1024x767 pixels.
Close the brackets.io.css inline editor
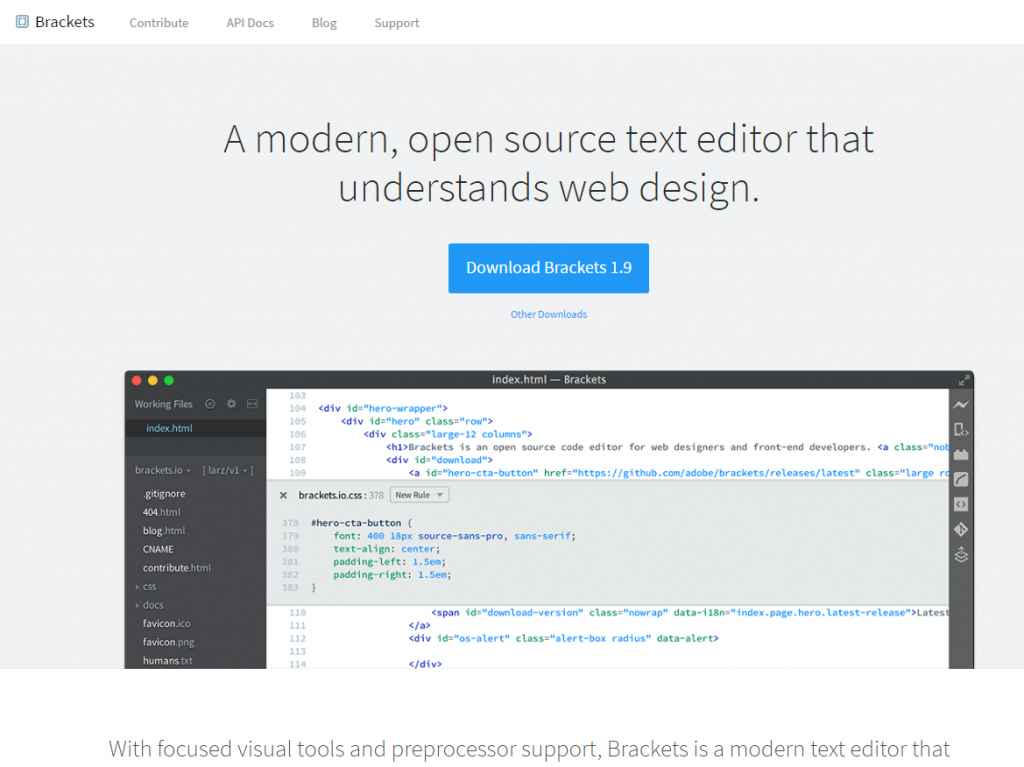click(283, 495)
